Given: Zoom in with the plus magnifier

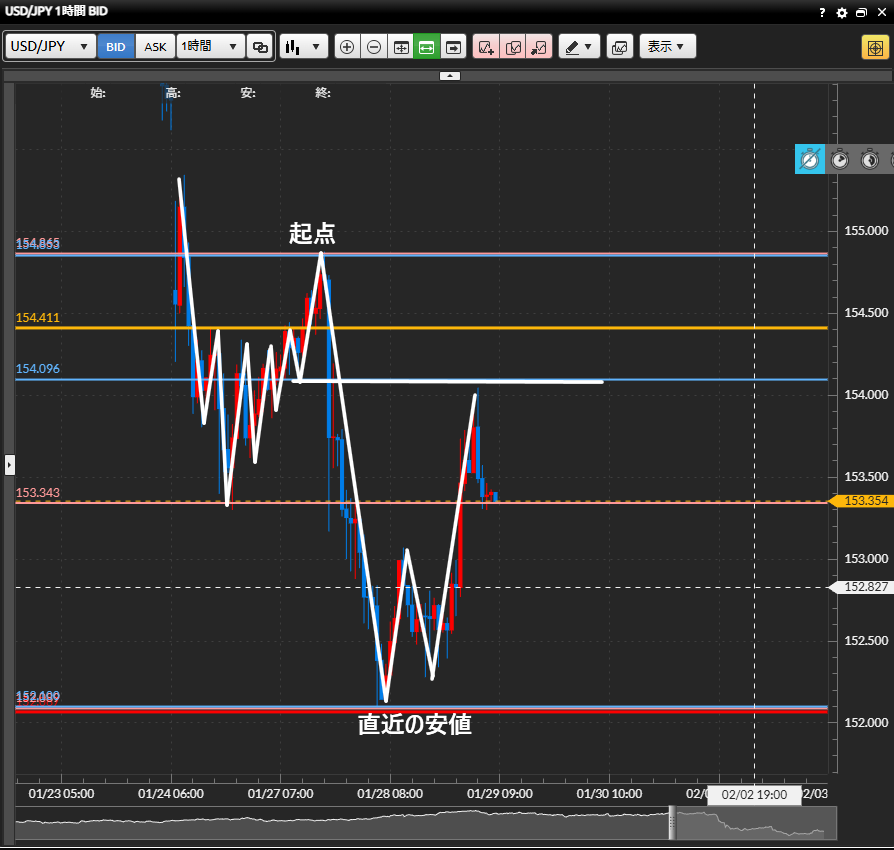Looking at the screenshot, I should 347,47.
